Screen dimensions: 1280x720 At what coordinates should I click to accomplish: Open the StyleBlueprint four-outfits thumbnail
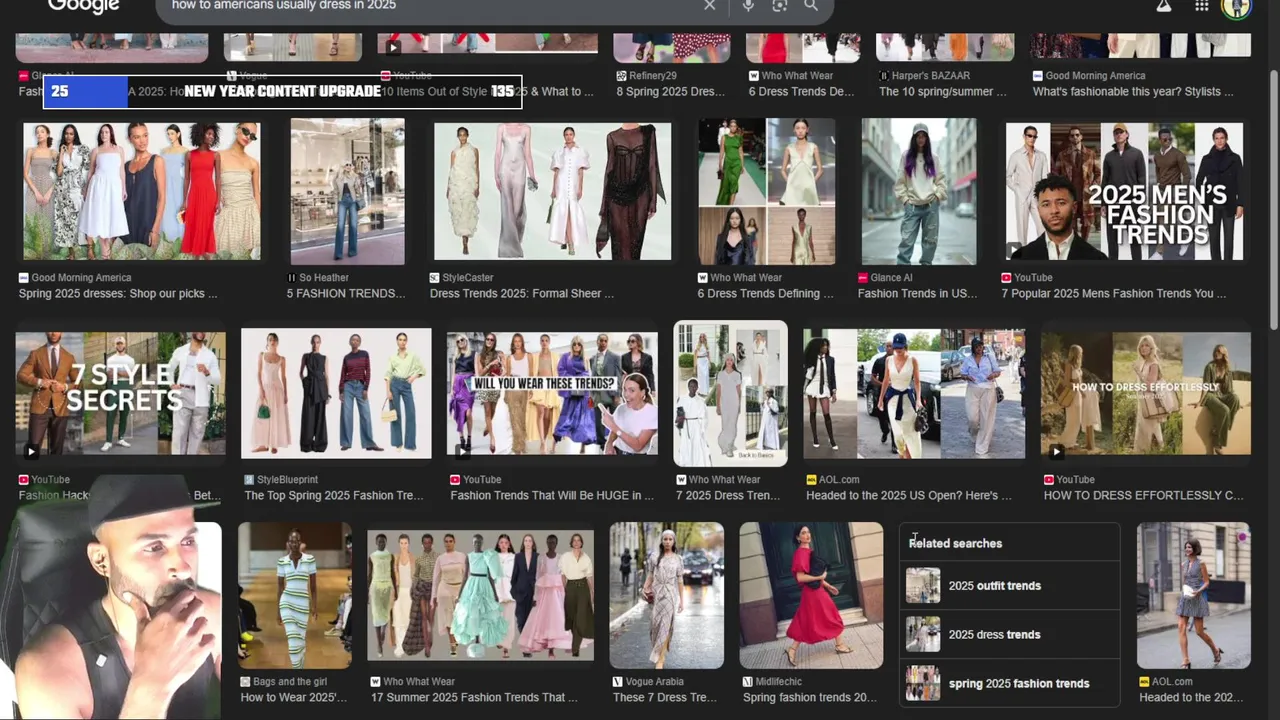(x=336, y=394)
